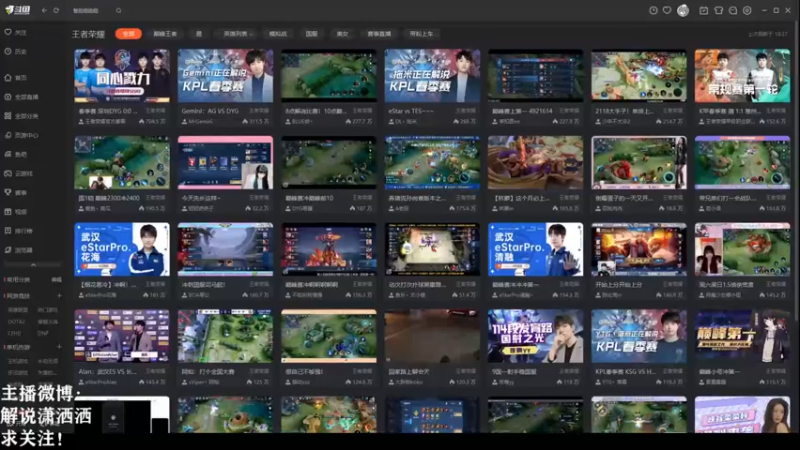Open 历史 clock item in the sidebar

(16, 52)
